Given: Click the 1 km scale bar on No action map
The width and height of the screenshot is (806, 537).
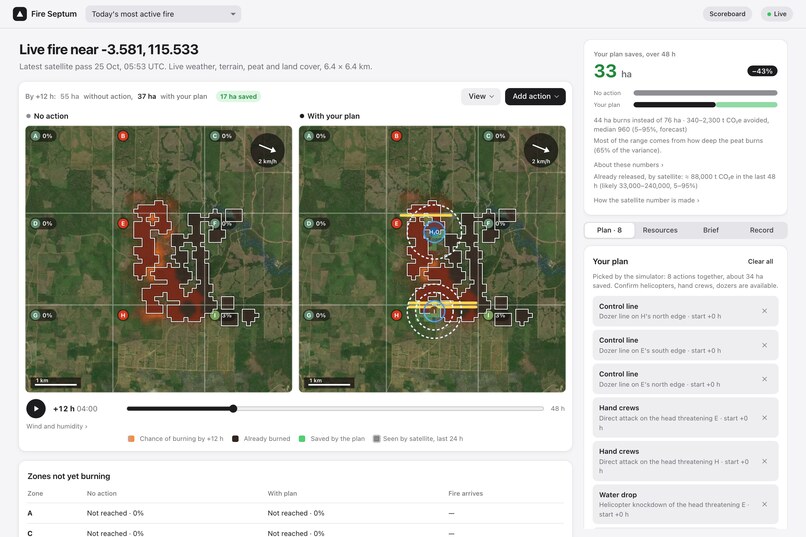Looking at the screenshot, I should click(57, 382).
